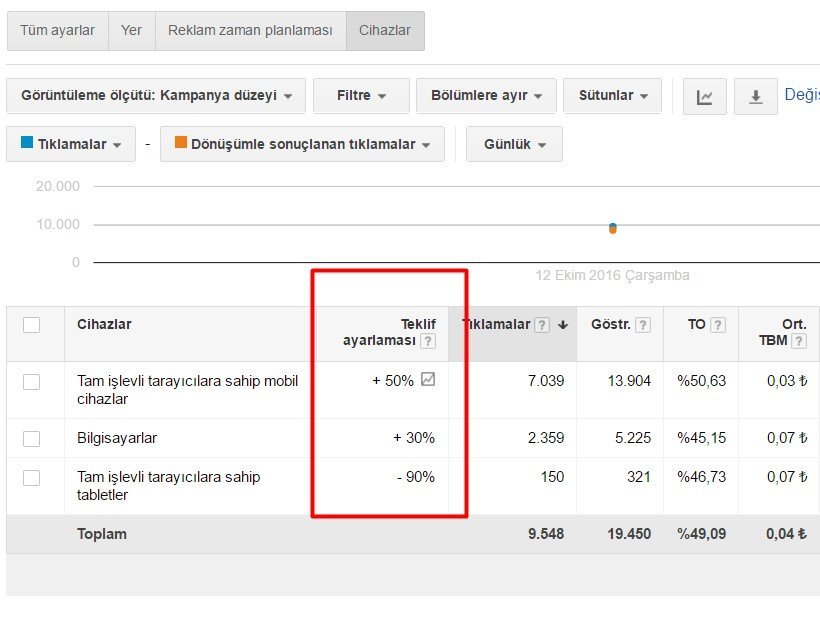Expand the Bölümlere ayır dropdown
The width and height of the screenshot is (820, 620).
click(x=486, y=96)
